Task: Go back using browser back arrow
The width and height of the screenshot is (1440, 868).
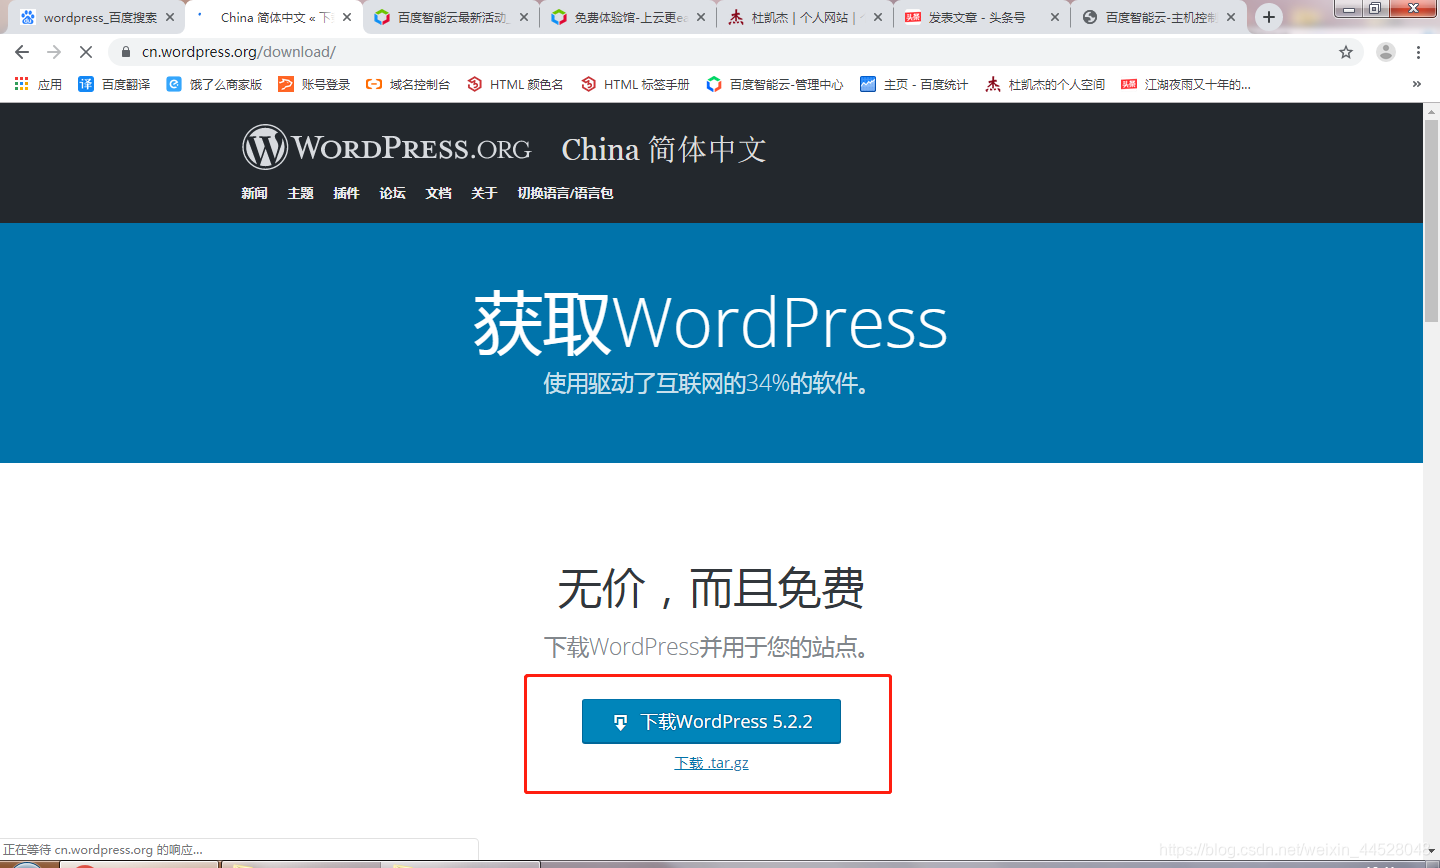Action: tap(22, 52)
